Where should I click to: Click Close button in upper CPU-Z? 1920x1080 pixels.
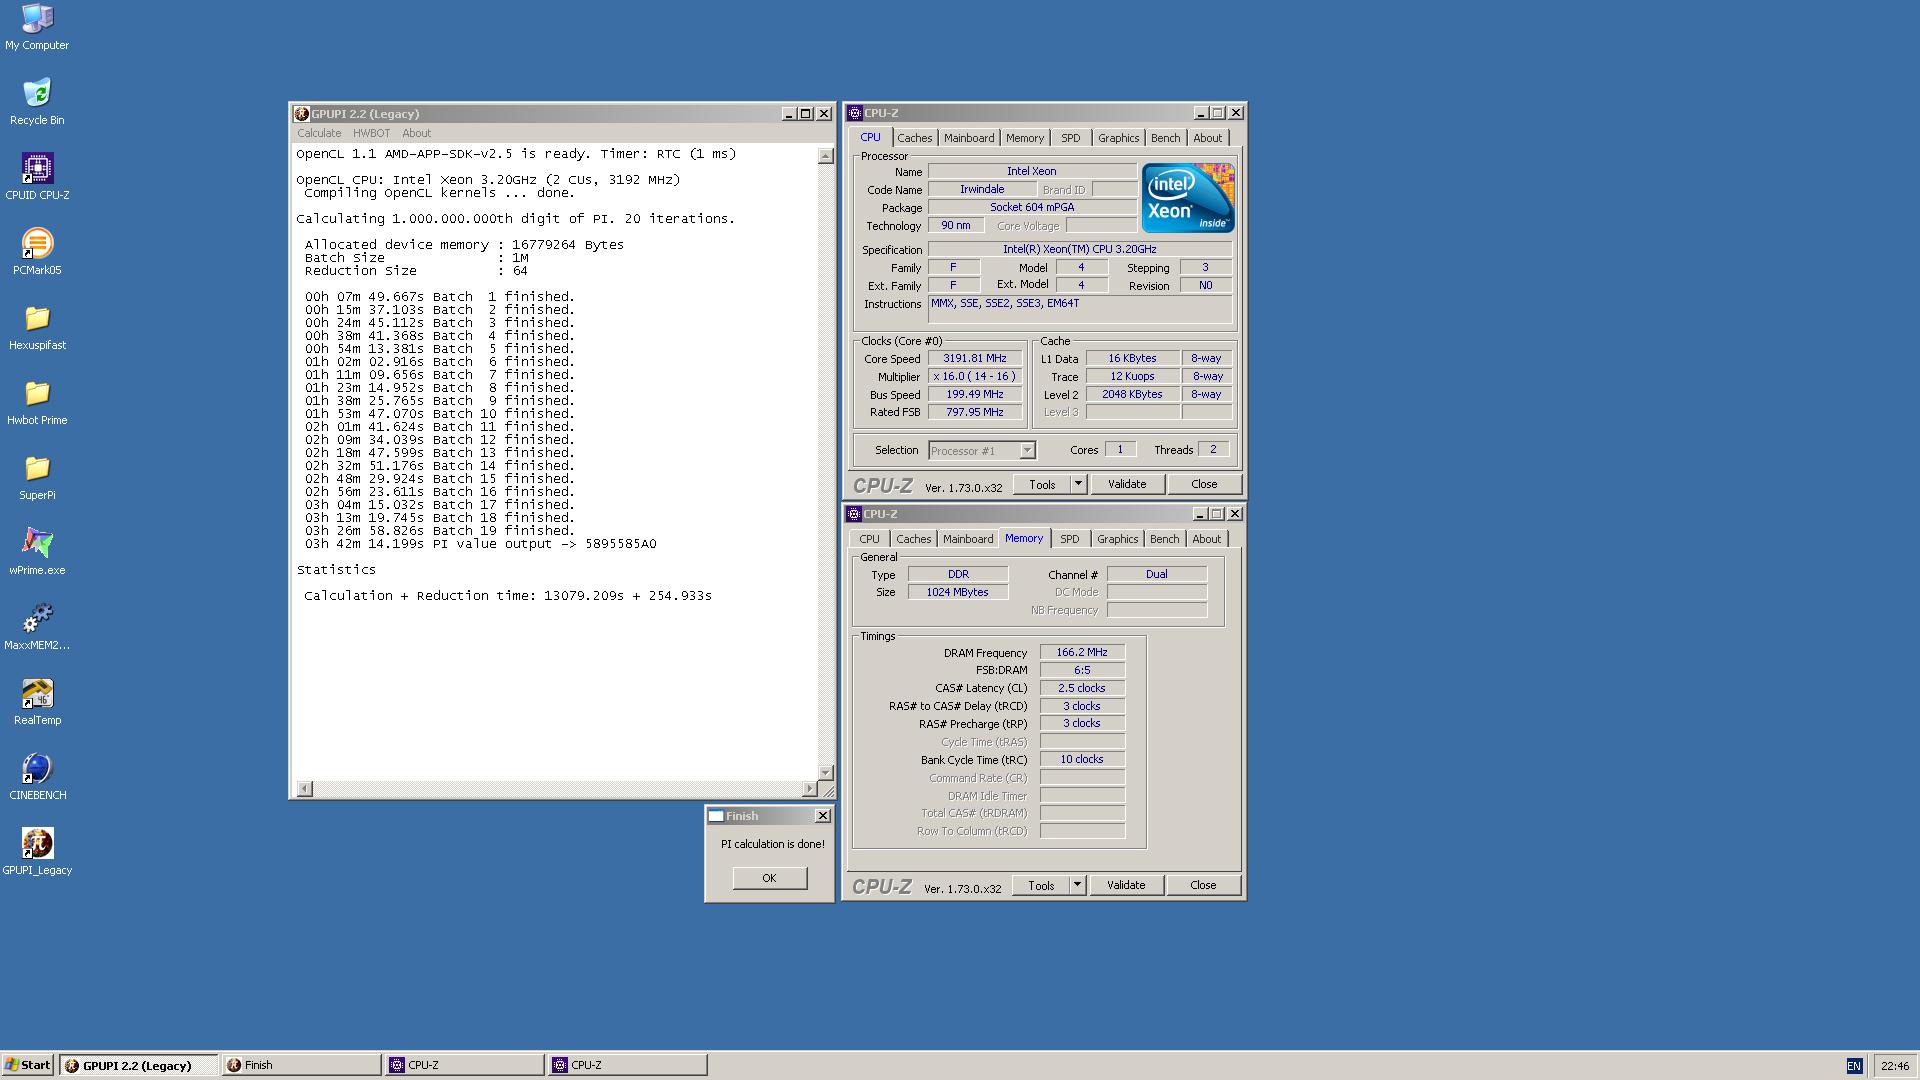pyautogui.click(x=1204, y=484)
